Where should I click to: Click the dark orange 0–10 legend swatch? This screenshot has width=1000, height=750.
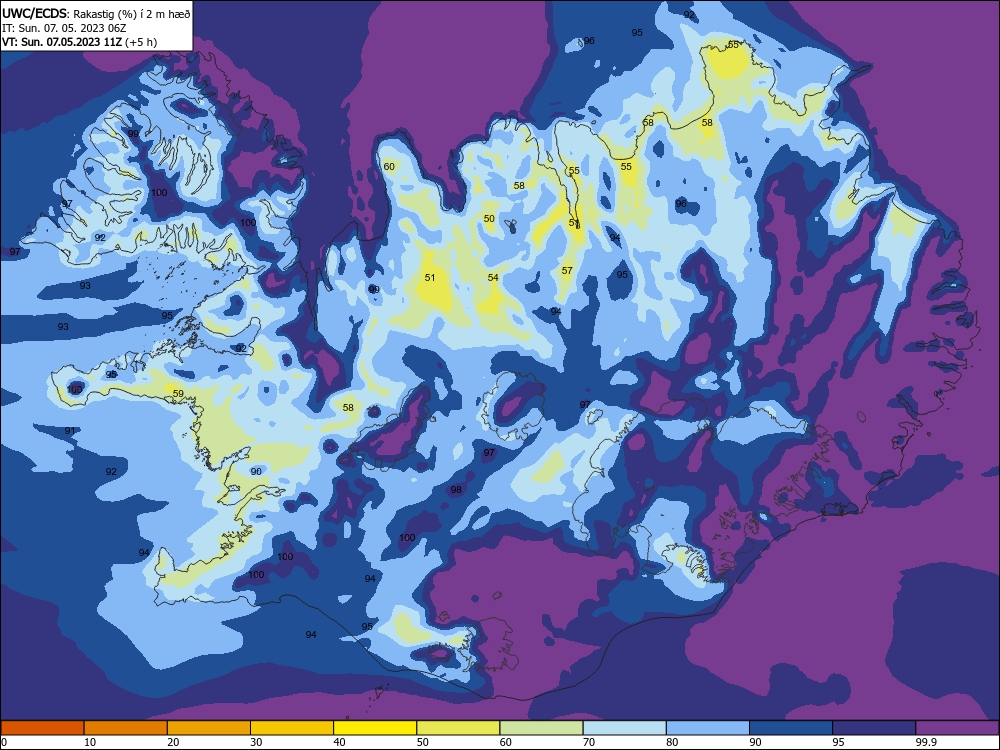pos(42,728)
